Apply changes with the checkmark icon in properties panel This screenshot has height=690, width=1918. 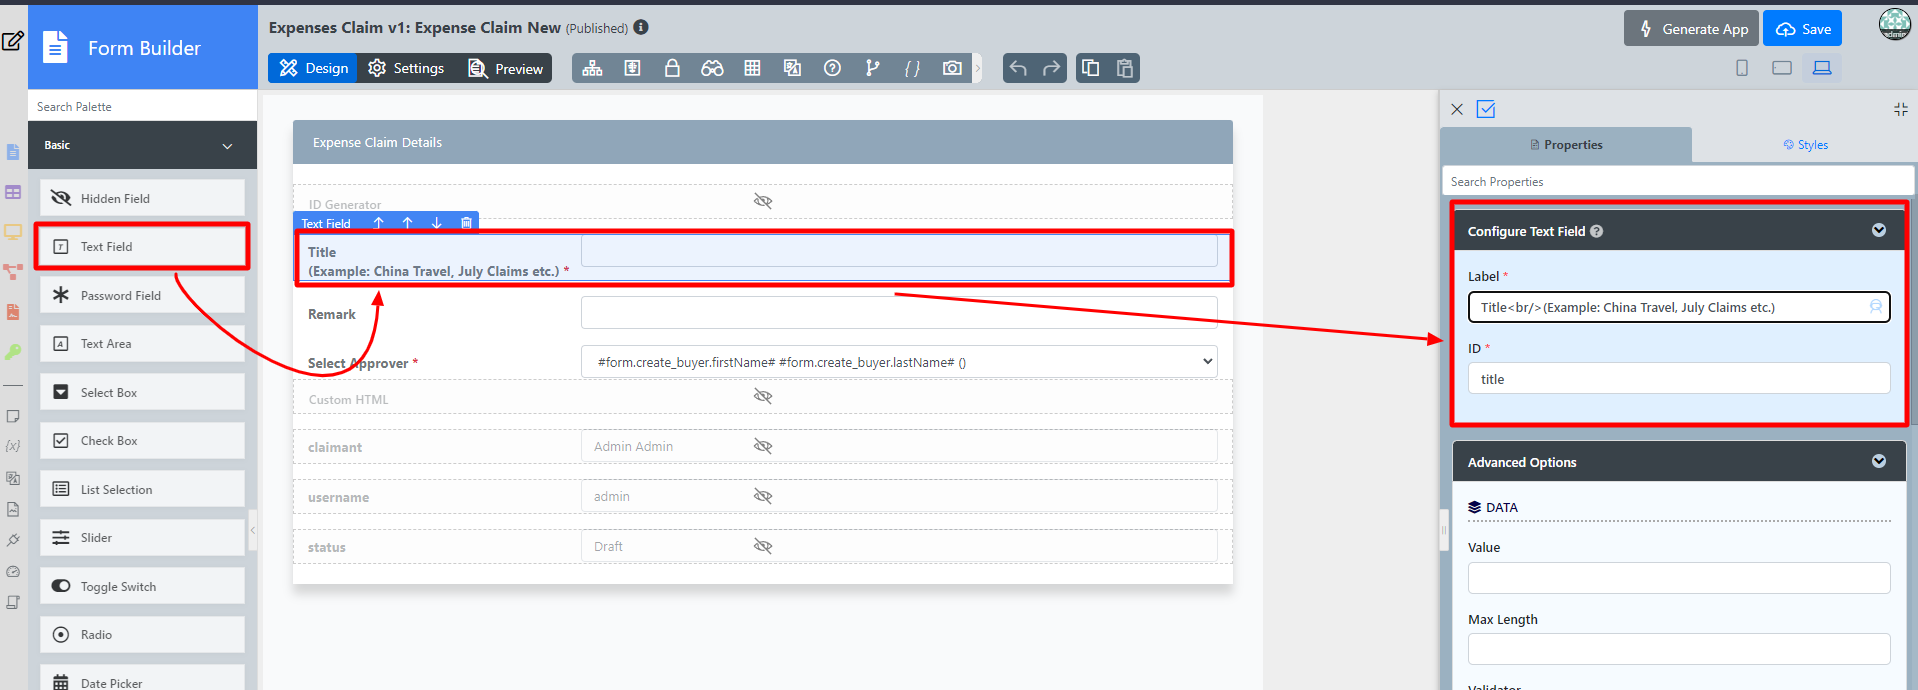pos(1486,109)
